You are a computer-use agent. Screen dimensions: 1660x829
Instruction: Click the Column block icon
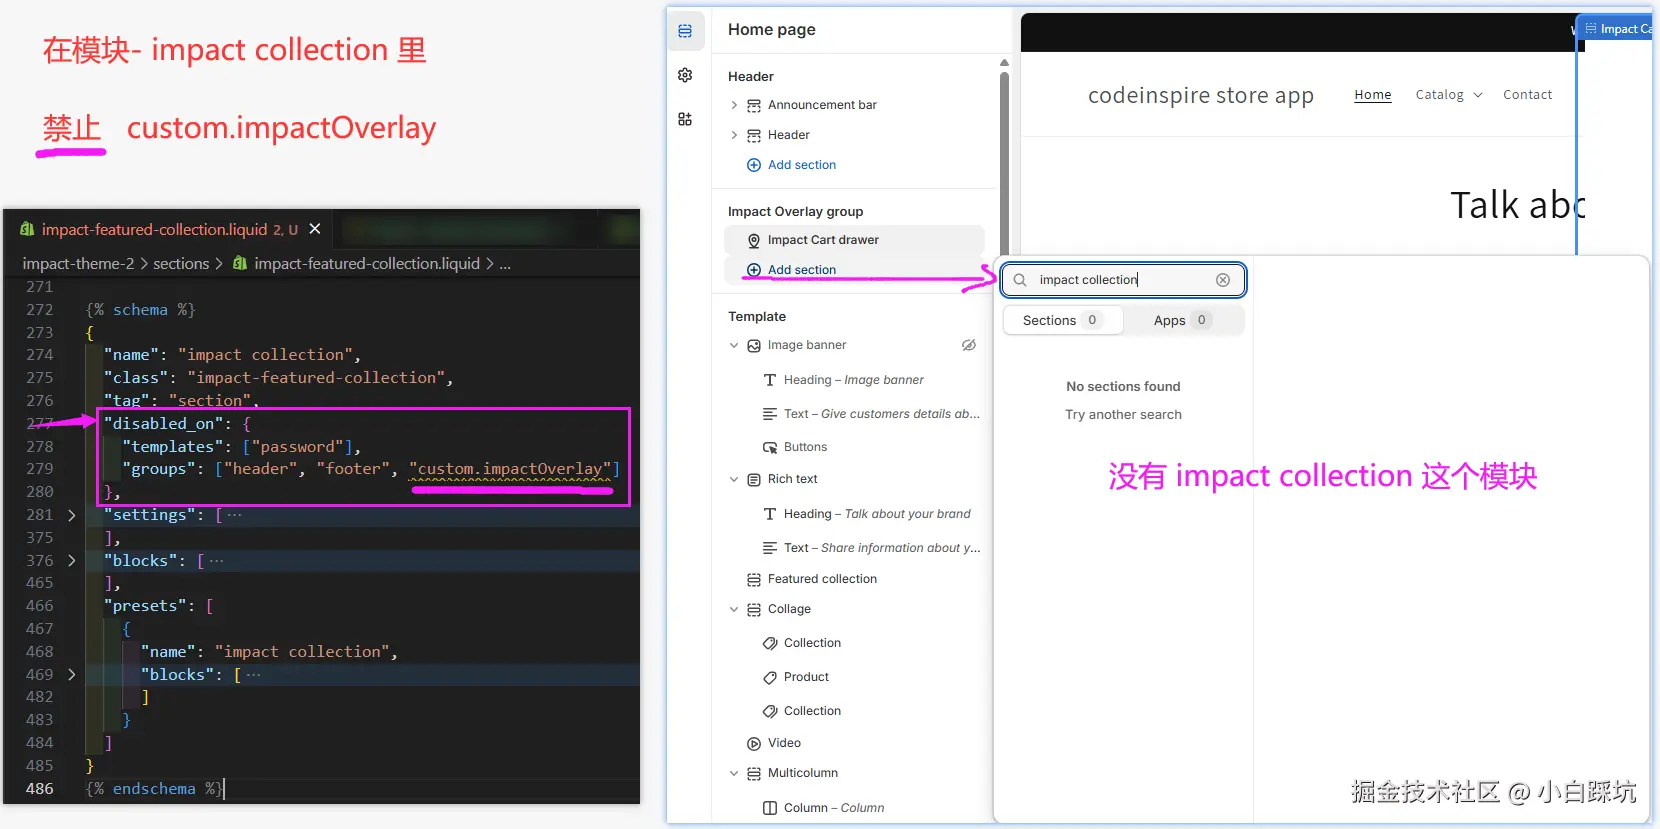pos(770,808)
